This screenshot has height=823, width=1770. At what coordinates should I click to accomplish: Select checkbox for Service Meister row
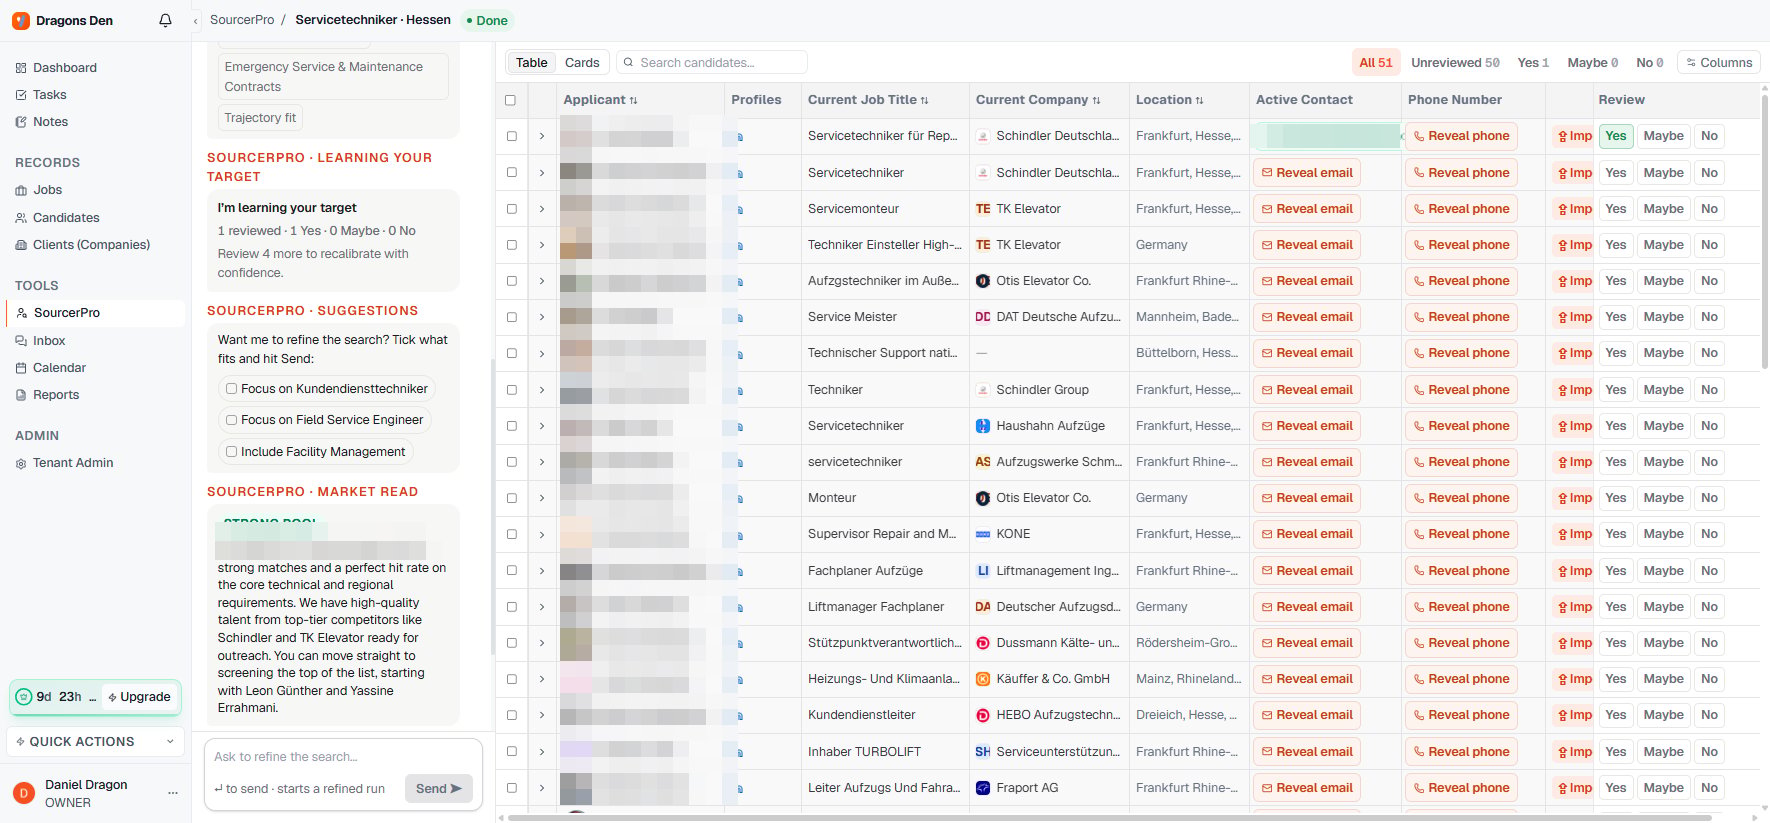[x=512, y=317]
